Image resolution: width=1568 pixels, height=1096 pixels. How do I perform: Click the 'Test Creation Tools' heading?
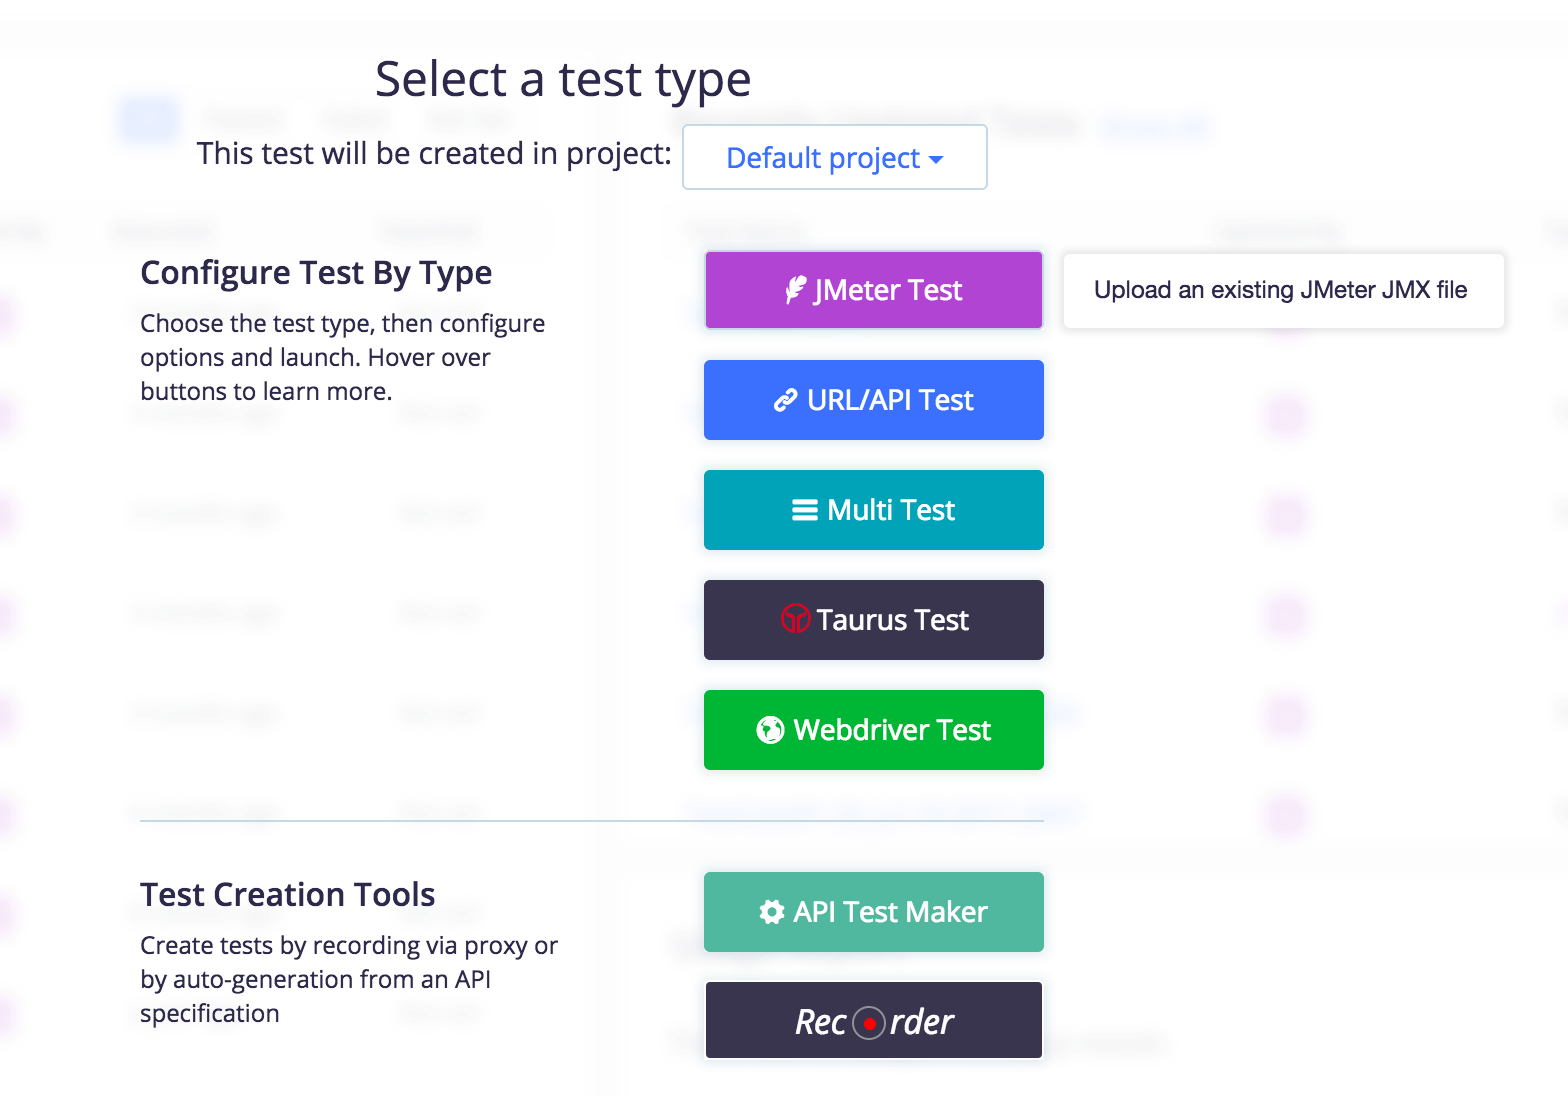click(288, 894)
